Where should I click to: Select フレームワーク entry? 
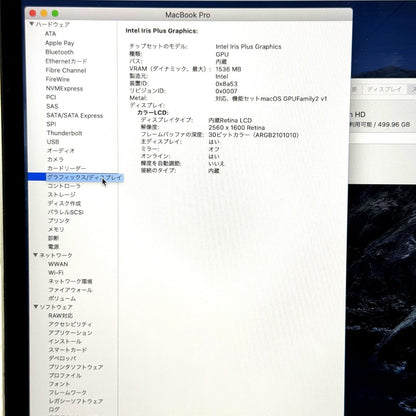coord(68,393)
